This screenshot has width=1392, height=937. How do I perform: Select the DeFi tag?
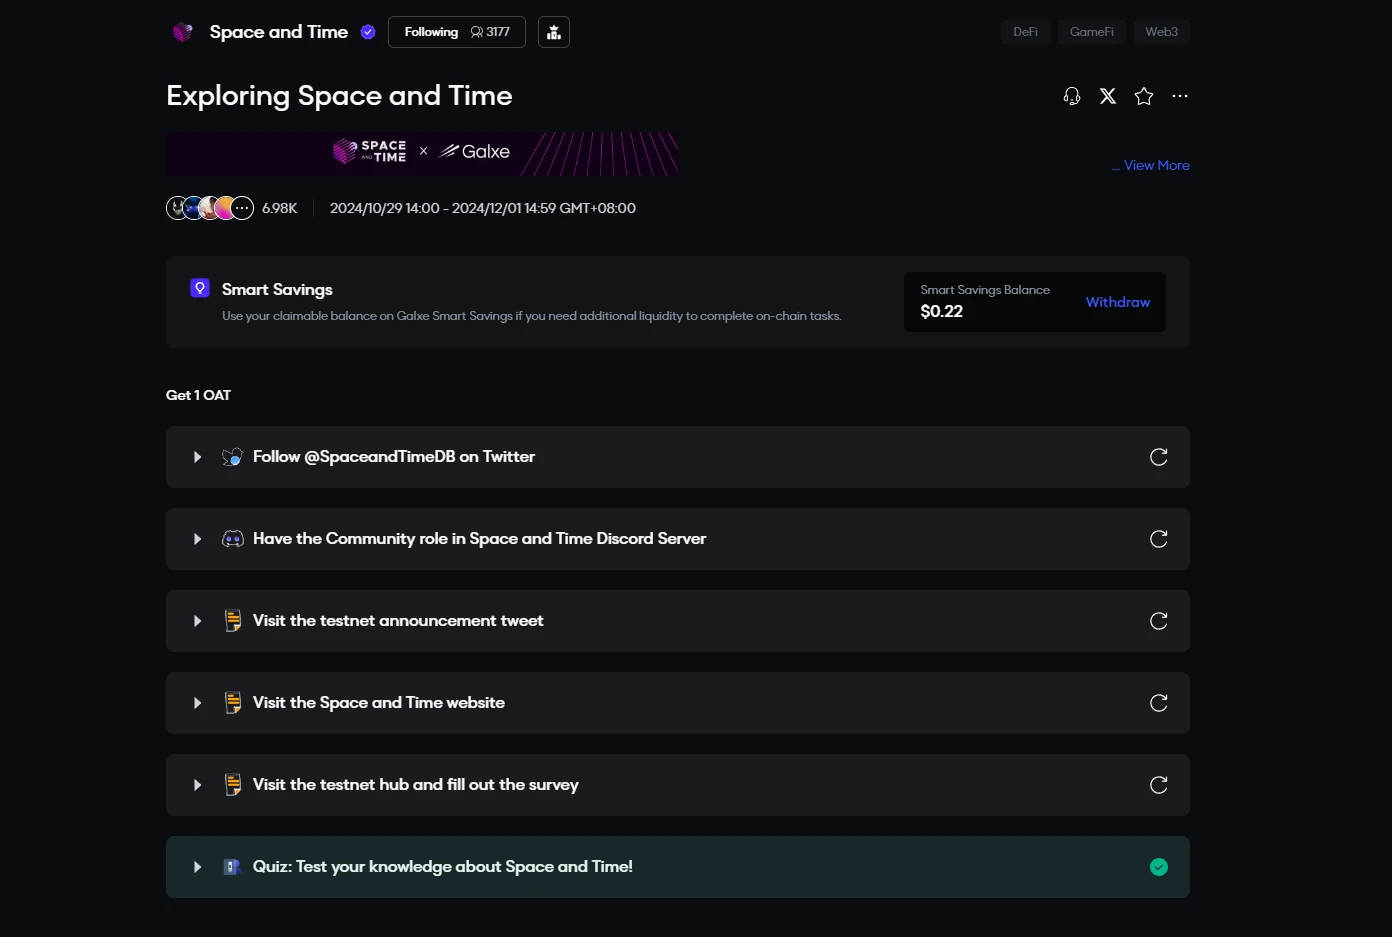(x=1025, y=32)
